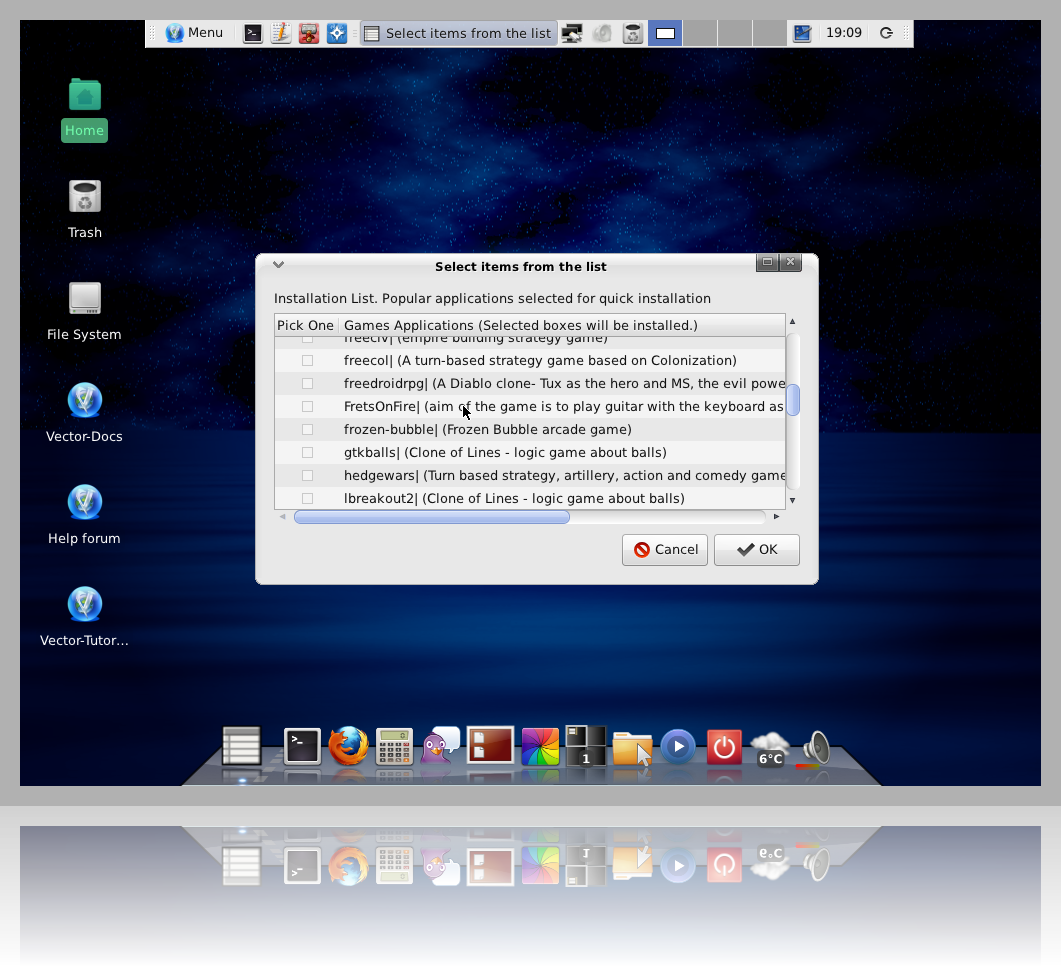Screen dimensions: 1061x967
Task: Open Firefox from the bottom dock
Action: pos(349,746)
